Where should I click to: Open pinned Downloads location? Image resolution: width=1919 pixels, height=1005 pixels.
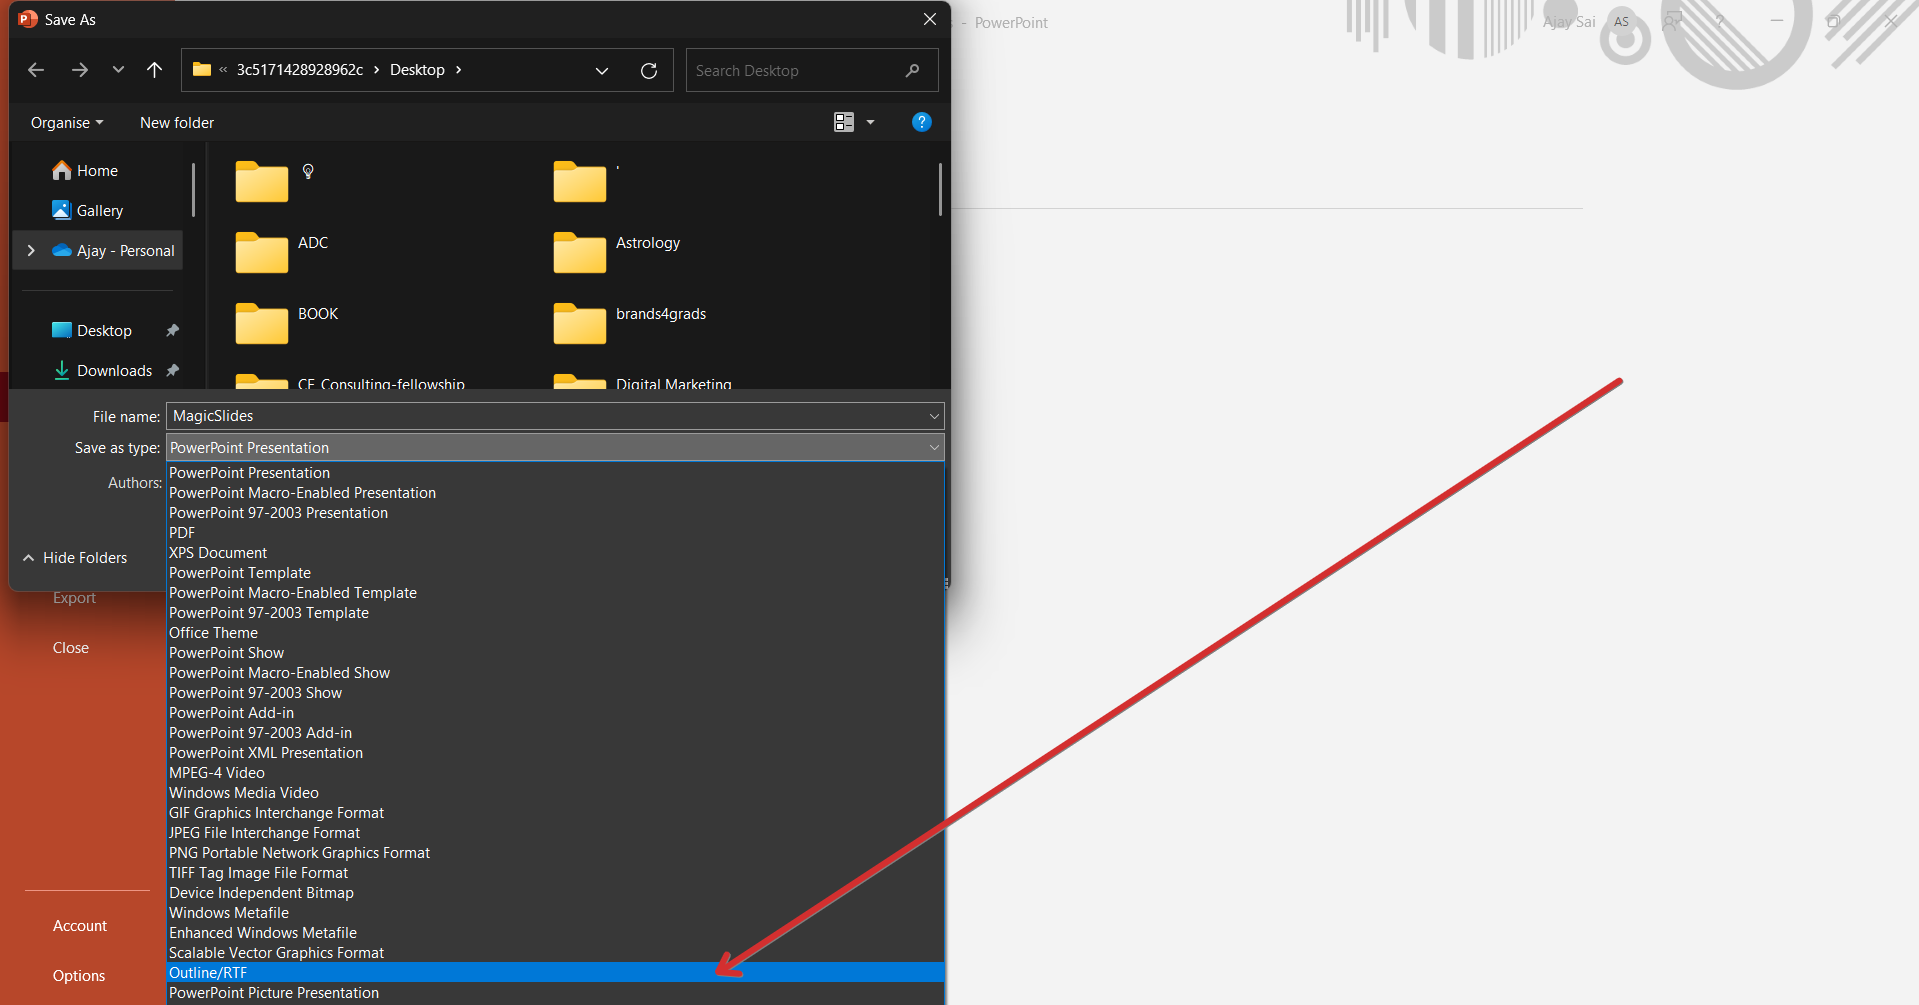click(114, 371)
